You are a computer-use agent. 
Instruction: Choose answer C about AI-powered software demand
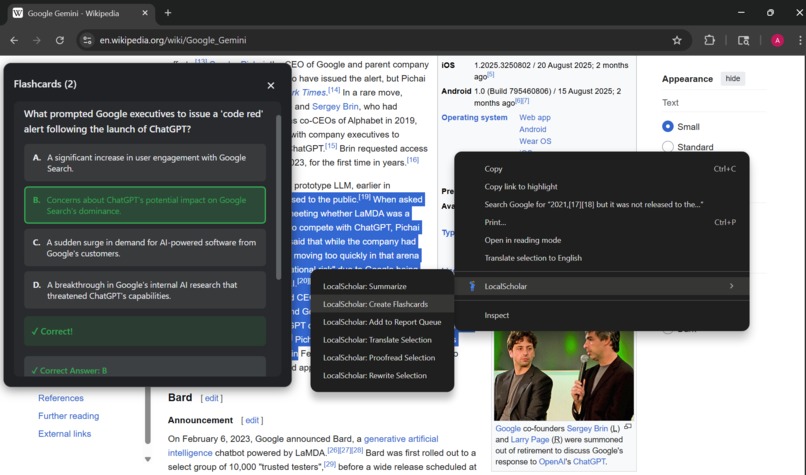point(145,248)
